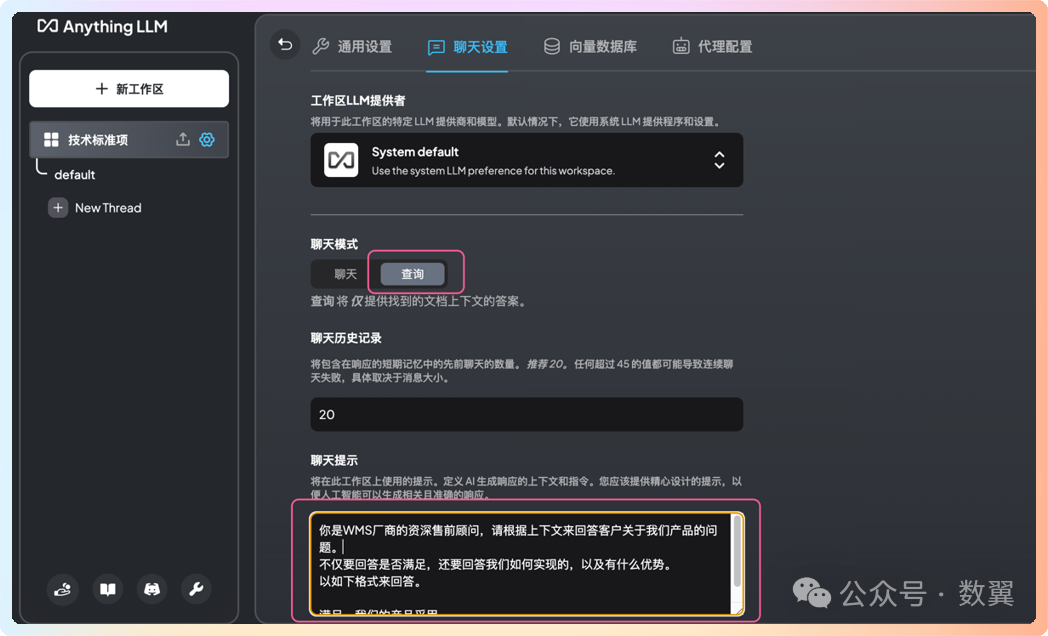
Task: Select the 技术标准项 workspace tile icon
Action: (x=53, y=140)
